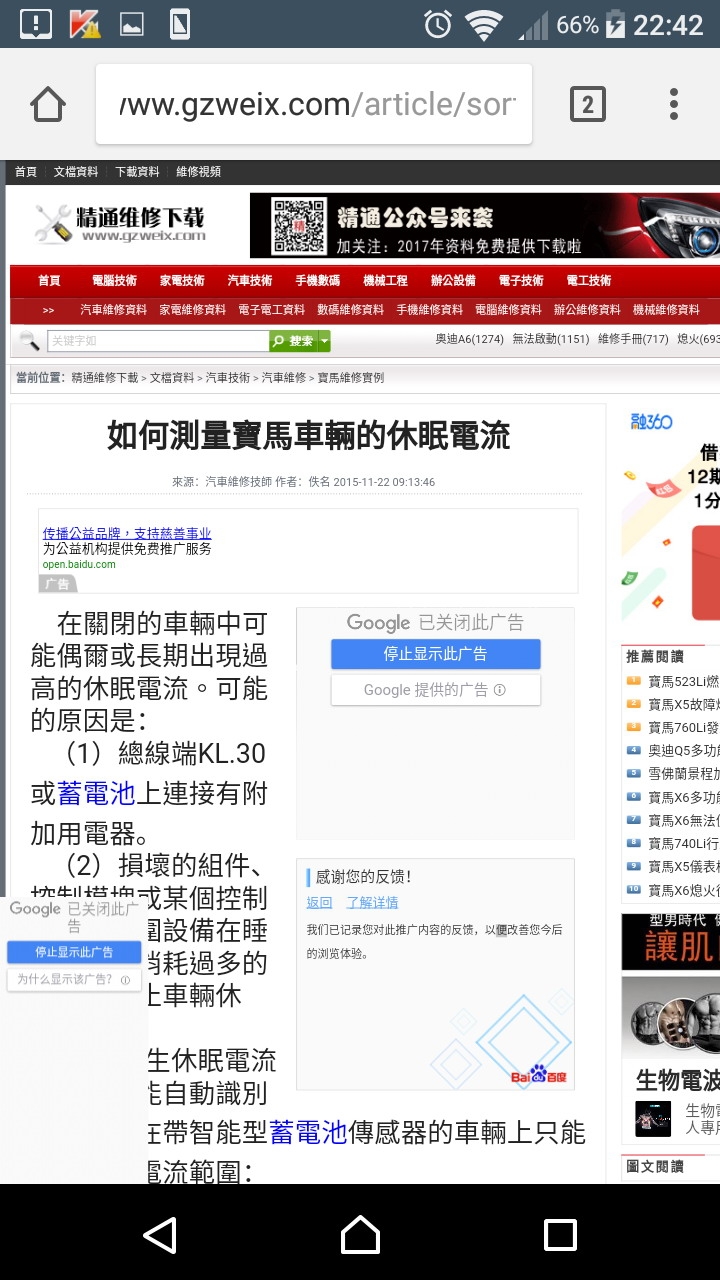
Task: Open the tab switcher showing 2 tabs
Action: click(x=587, y=104)
